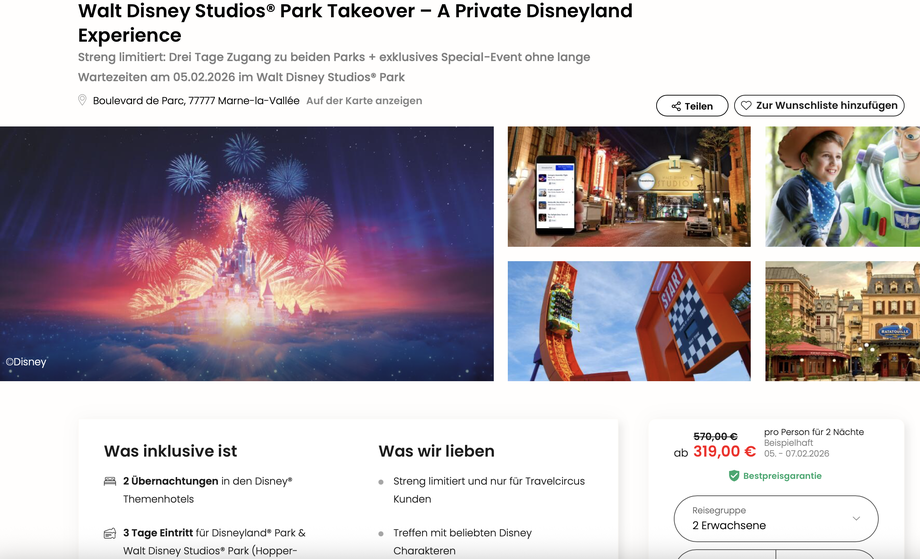Share the offer via the Teilen button

[692, 106]
